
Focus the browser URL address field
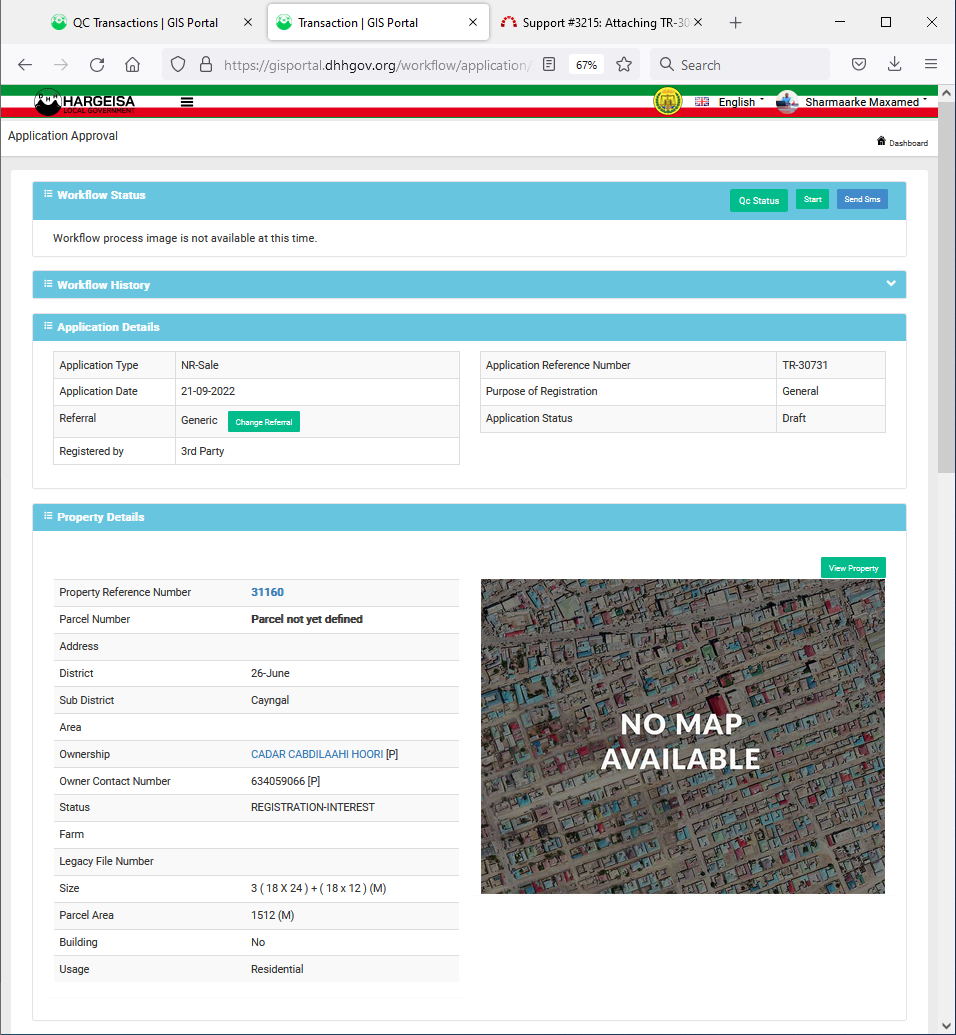pyautogui.click(x=376, y=65)
